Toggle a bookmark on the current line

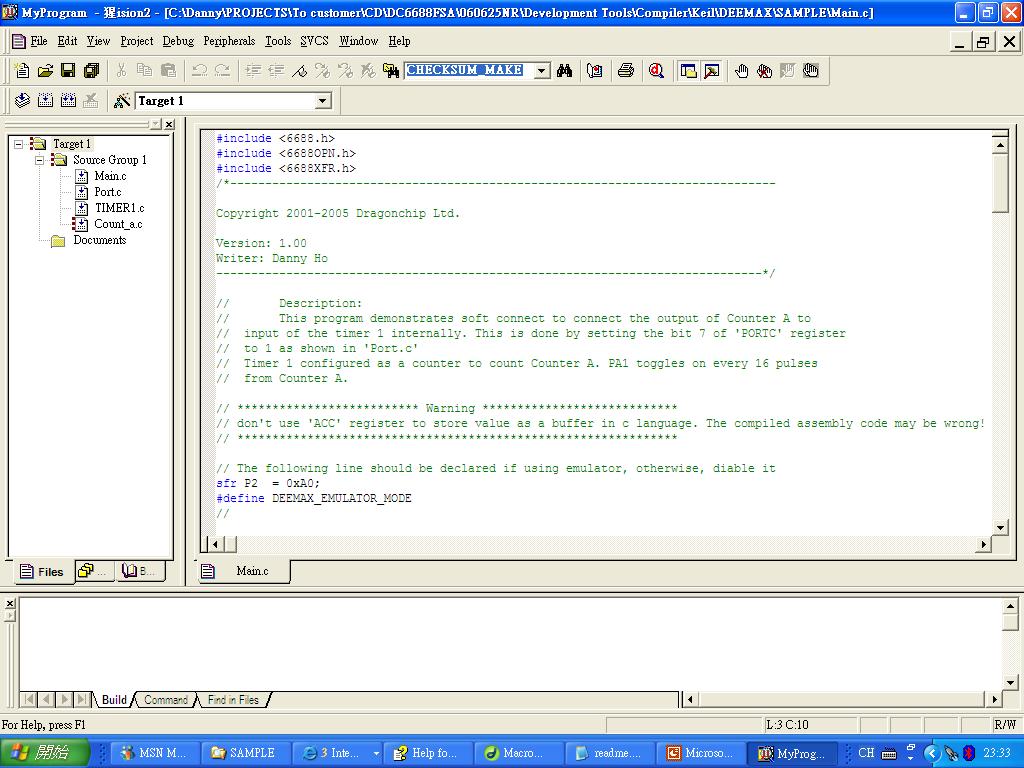(x=299, y=71)
